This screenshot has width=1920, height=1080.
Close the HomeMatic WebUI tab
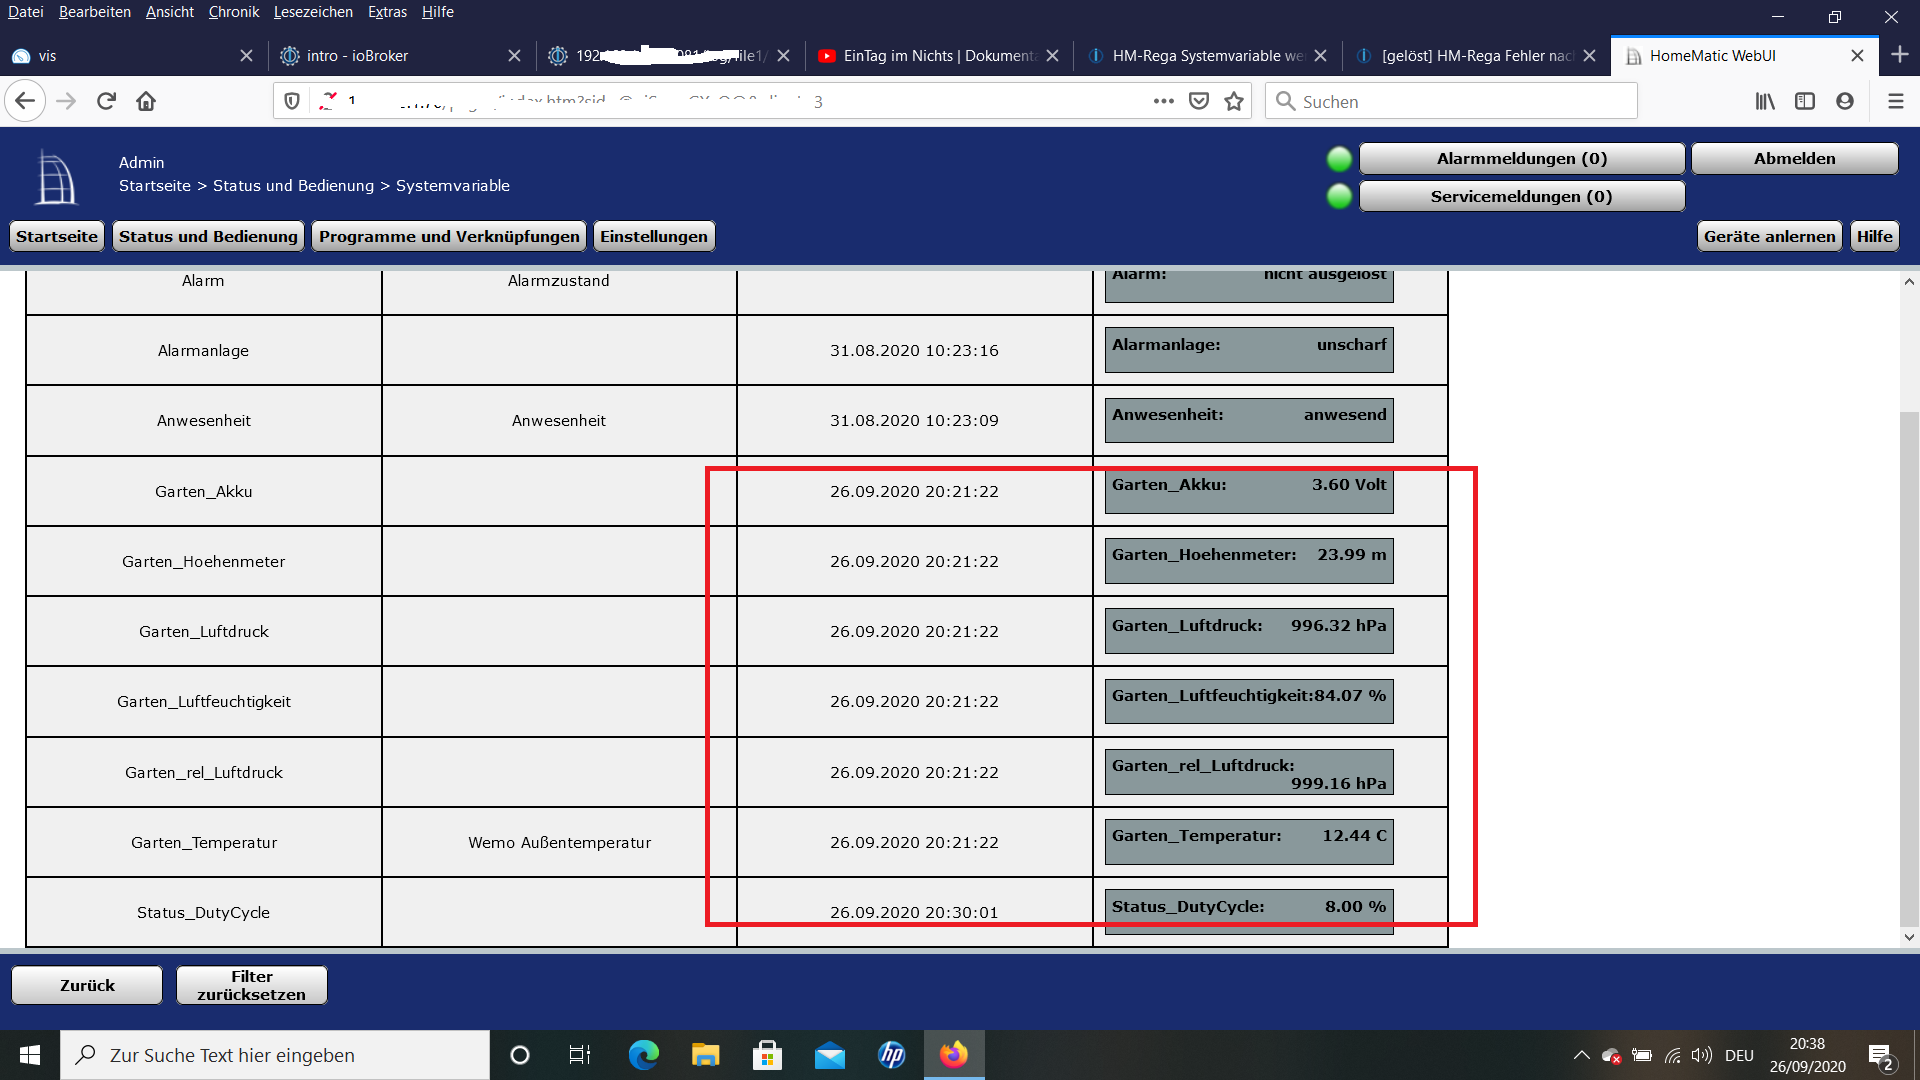(1857, 56)
